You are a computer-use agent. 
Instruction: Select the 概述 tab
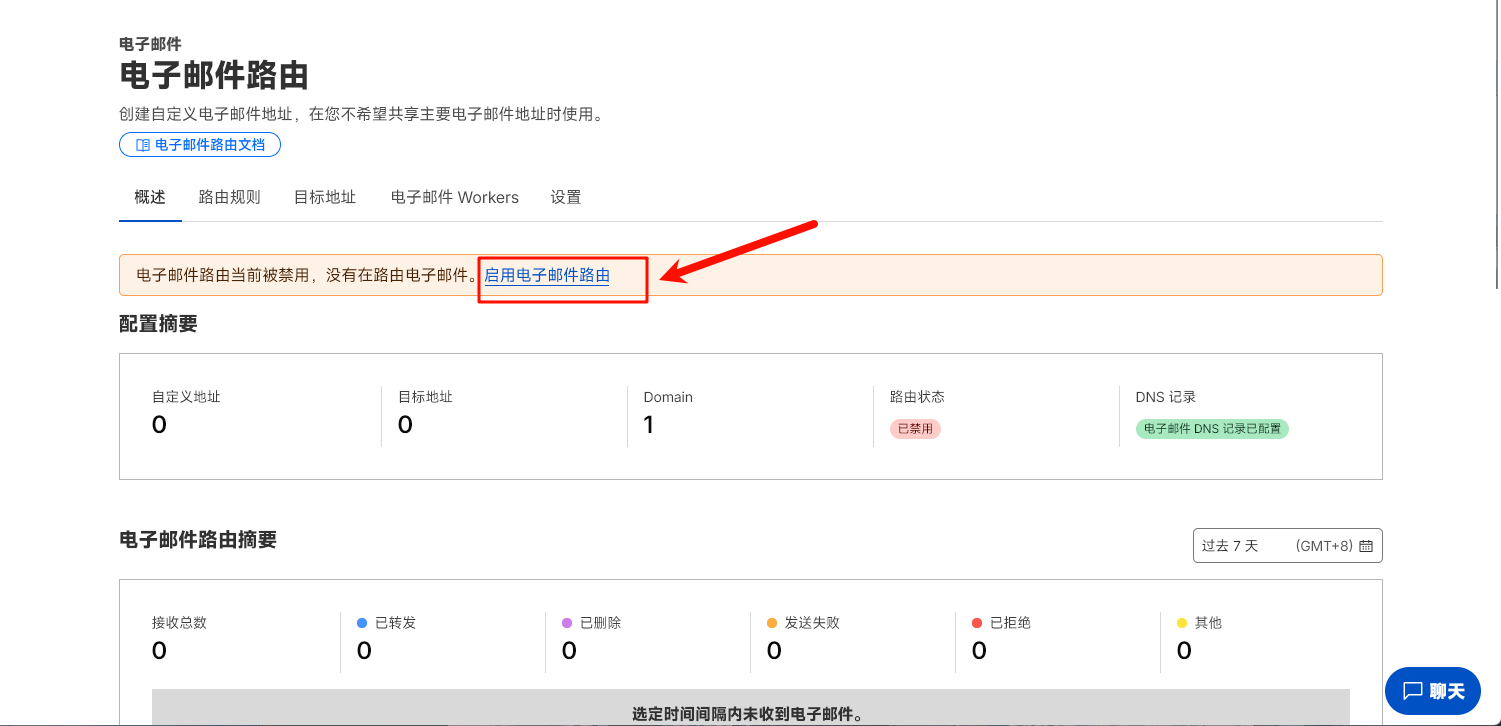tap(150, 197)
